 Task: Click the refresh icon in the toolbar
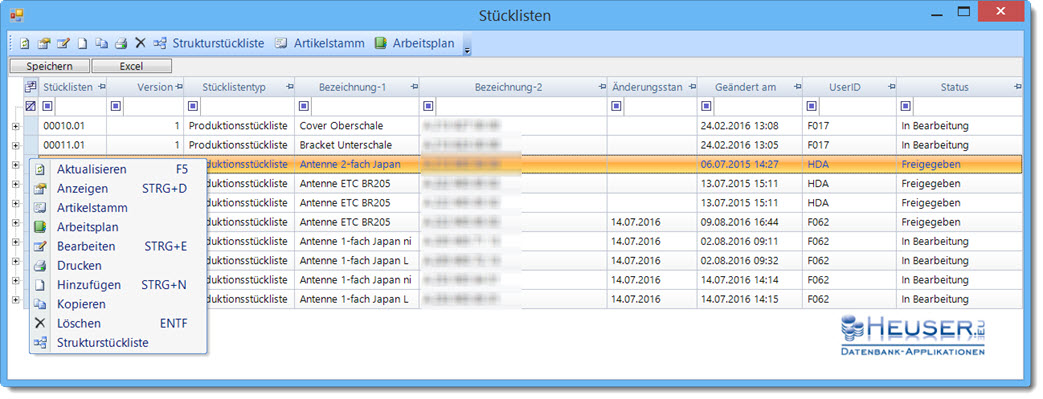coord(25,44)
